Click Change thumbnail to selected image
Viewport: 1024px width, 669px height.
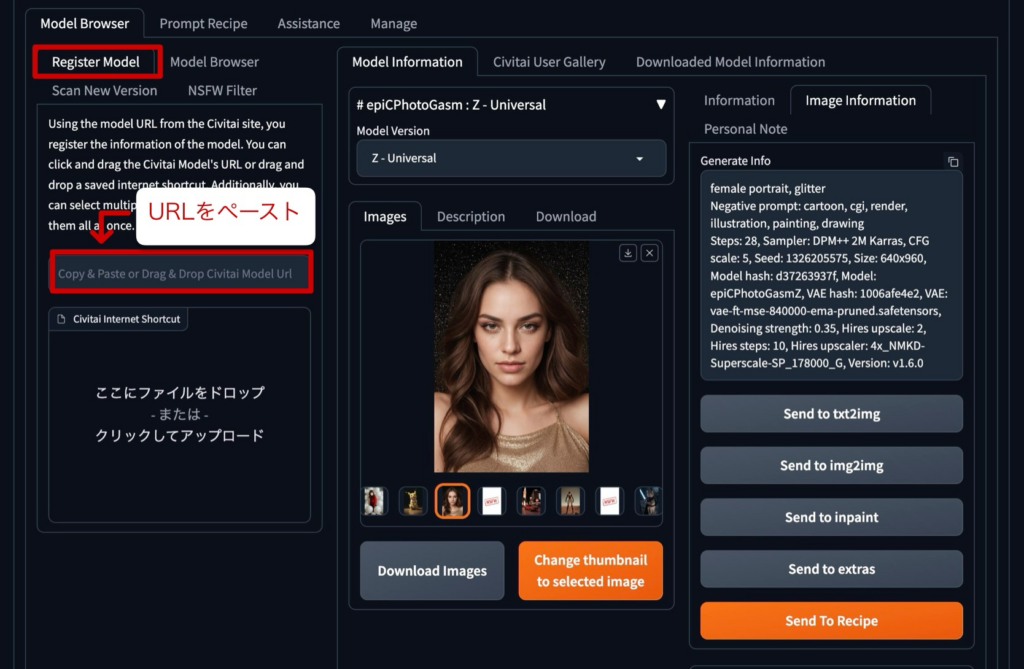[590, 571]
